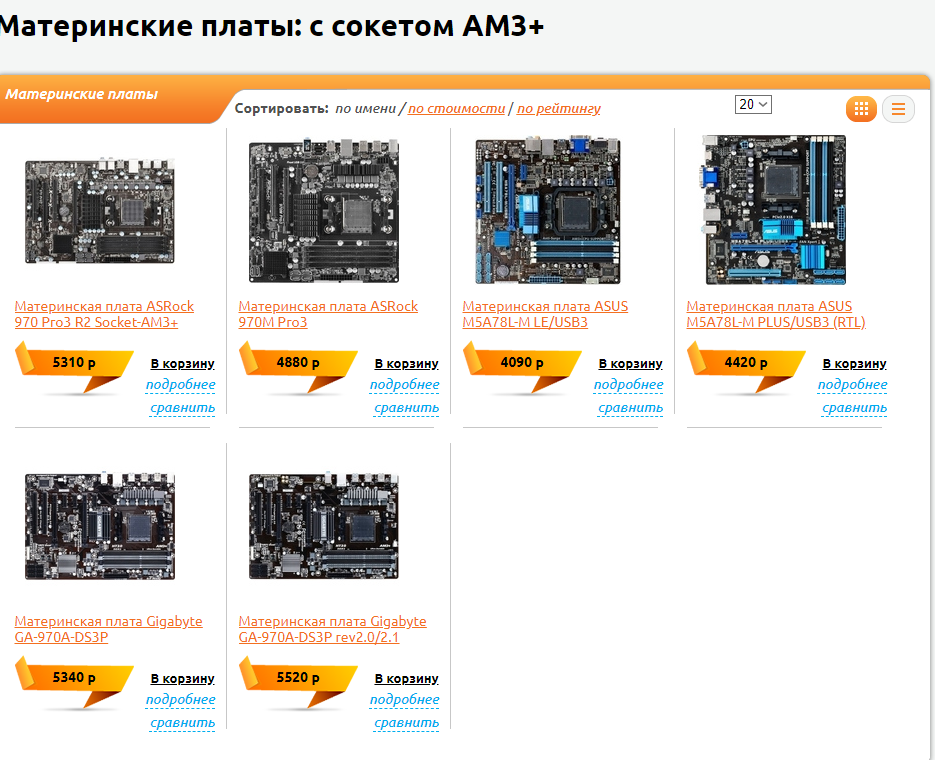Viewport: 935px width, 760px height.
Task: Click подробнее for ASRock 970M Pro3
Action: coord(404,385)
